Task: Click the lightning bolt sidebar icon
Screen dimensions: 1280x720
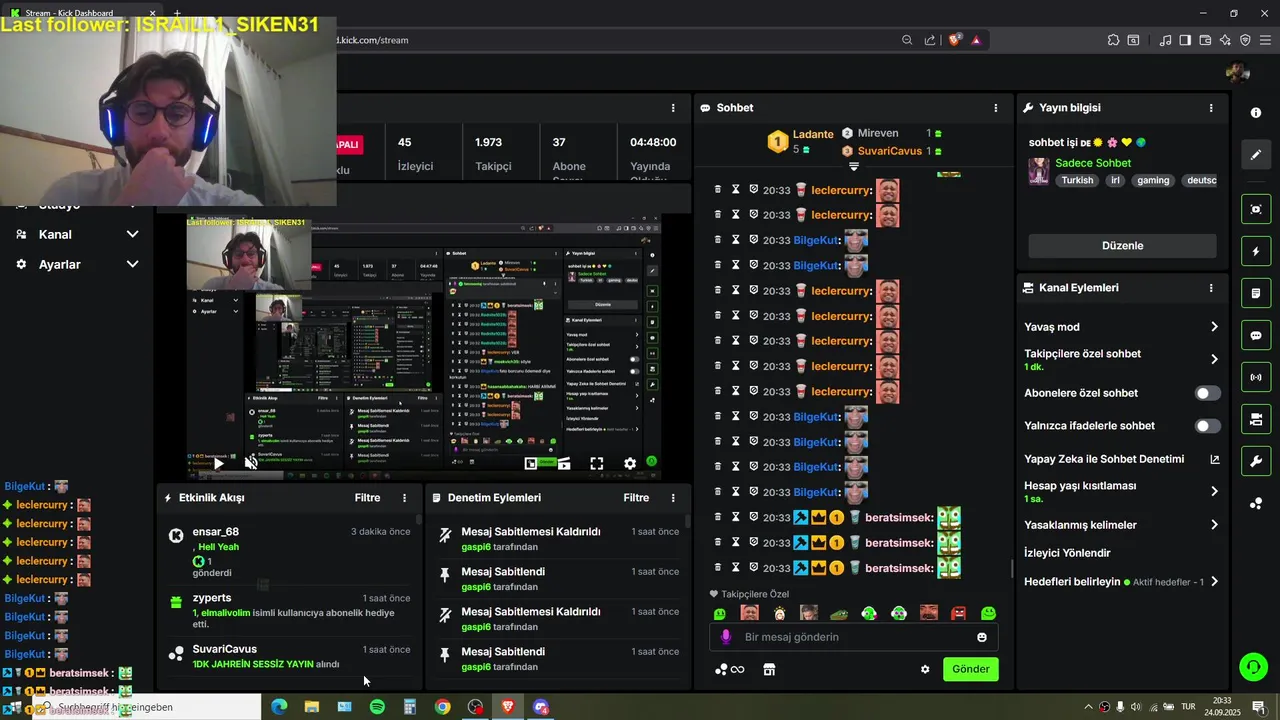Action: point(1256,251)
